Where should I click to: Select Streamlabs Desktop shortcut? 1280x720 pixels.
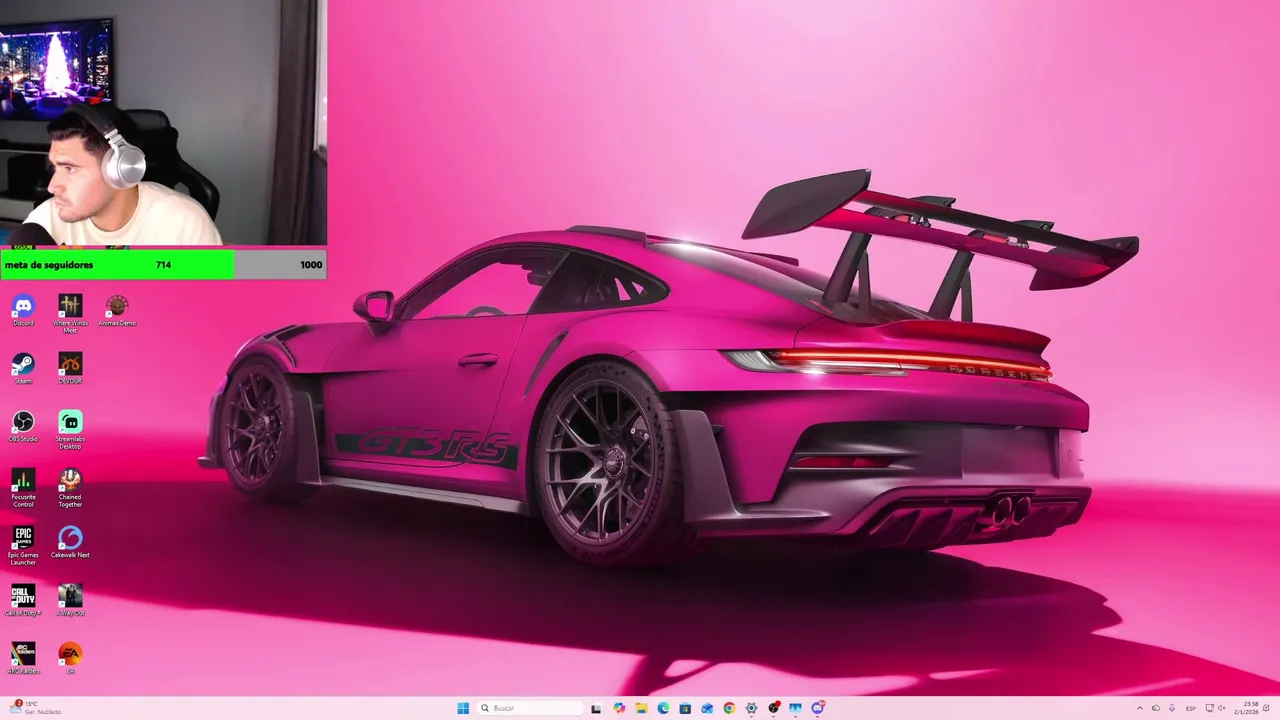tap(70, 429)
